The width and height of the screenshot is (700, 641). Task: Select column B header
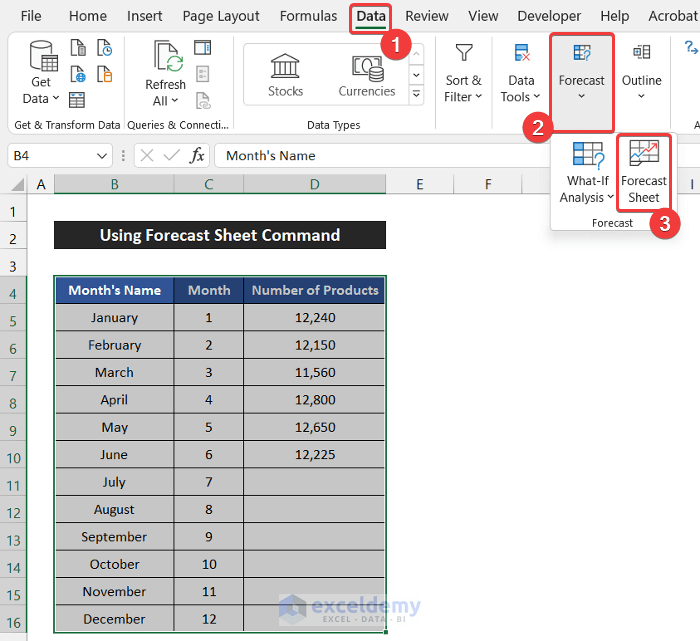click(114, 184)
